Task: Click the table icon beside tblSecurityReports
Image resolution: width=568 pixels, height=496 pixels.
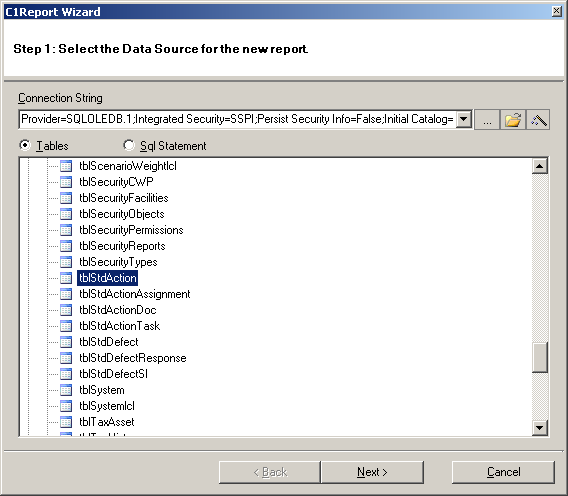Action: (x=66, y=246)
